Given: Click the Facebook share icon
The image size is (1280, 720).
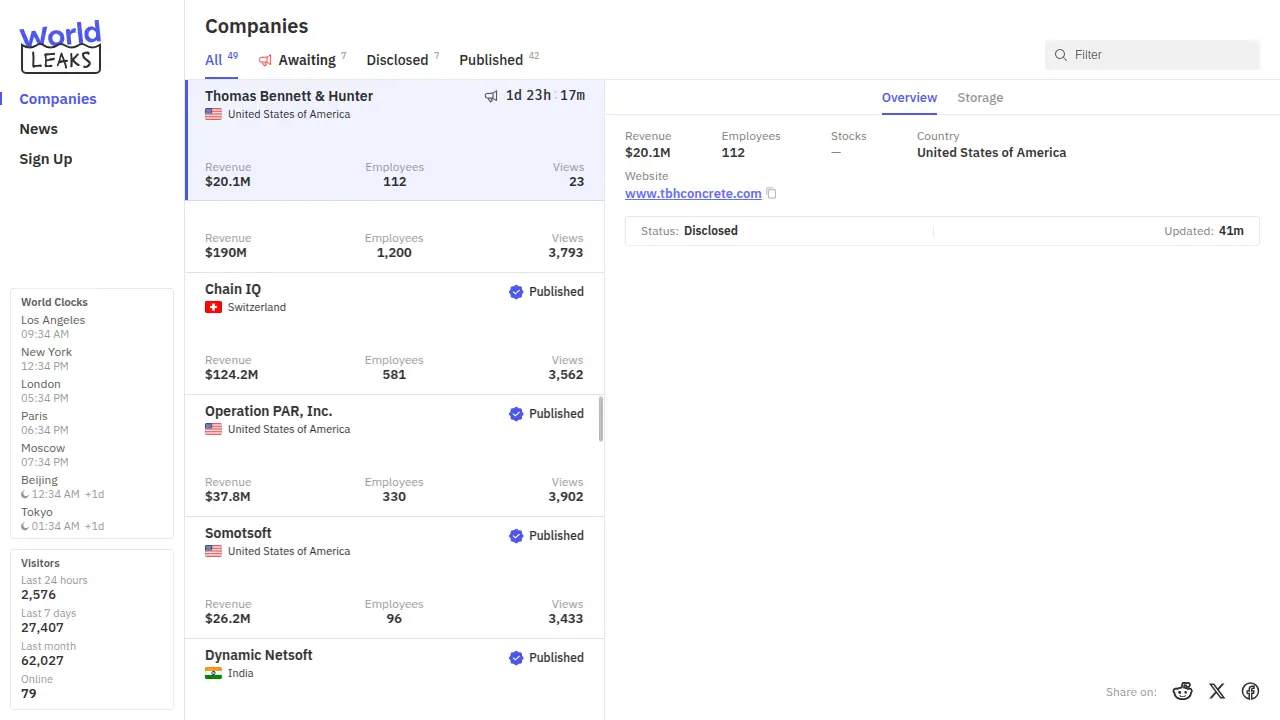Looking at the screenshot, I should [x=1250, y=691].
